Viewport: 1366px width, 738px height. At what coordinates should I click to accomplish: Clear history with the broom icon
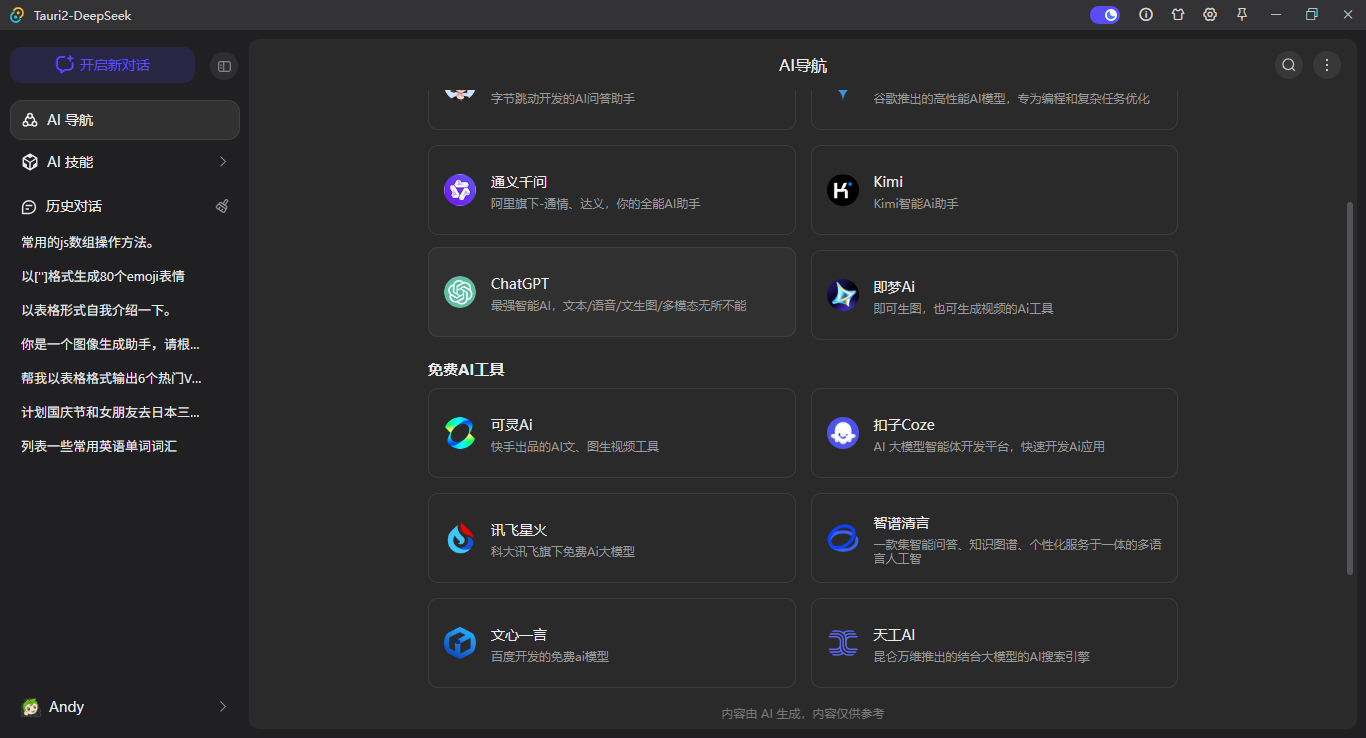pyautogui.click(x=222, y=206)
